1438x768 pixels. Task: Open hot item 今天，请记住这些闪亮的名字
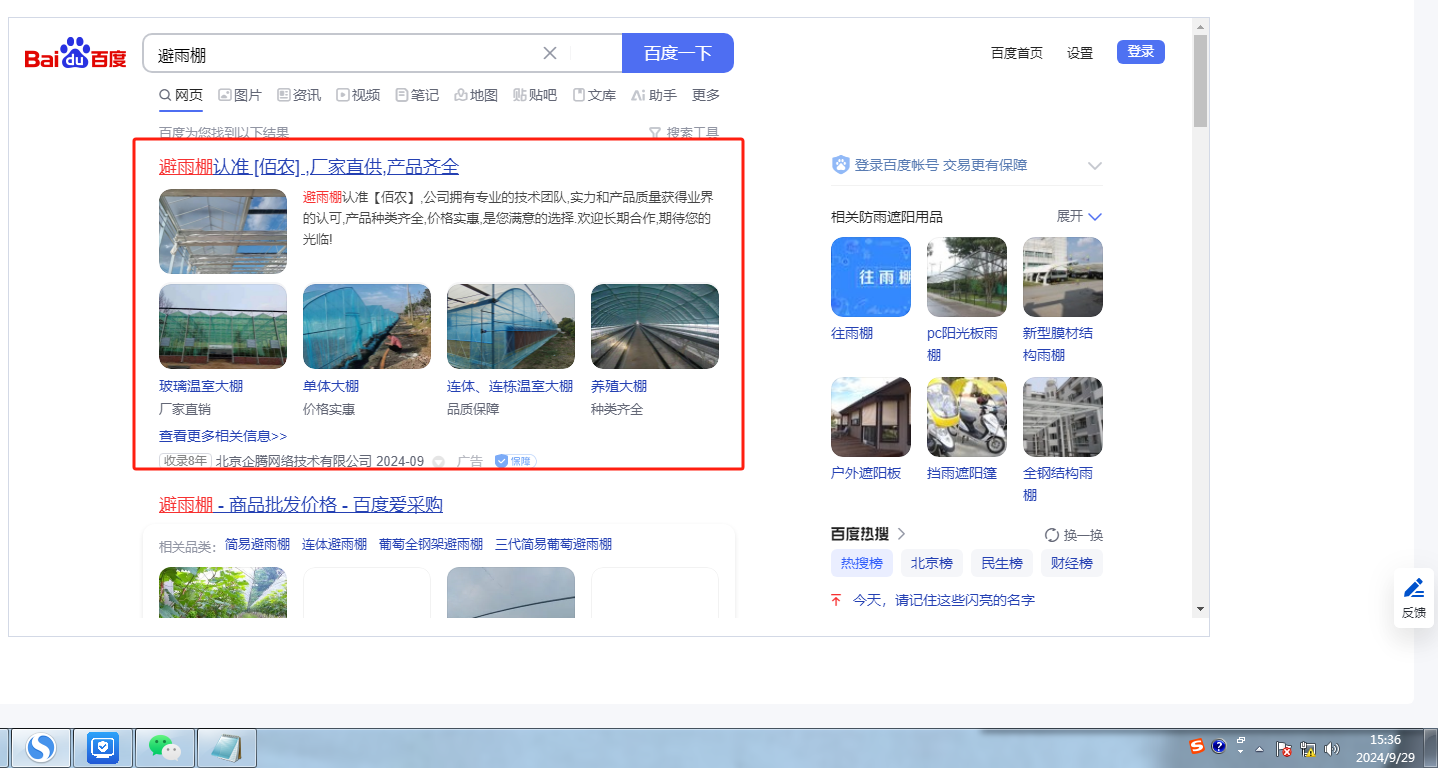coord(944,600)
